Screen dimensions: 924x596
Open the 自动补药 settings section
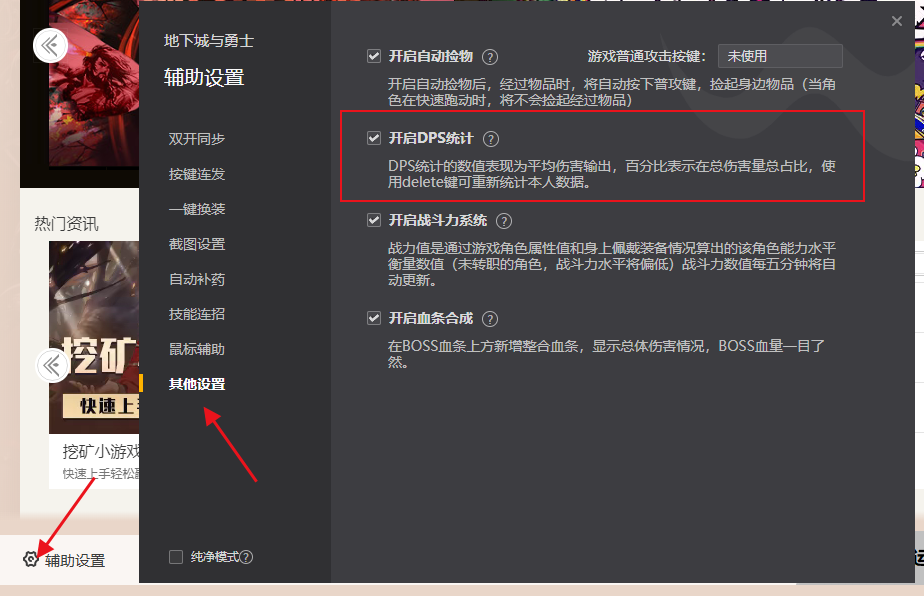coord(197,279)
